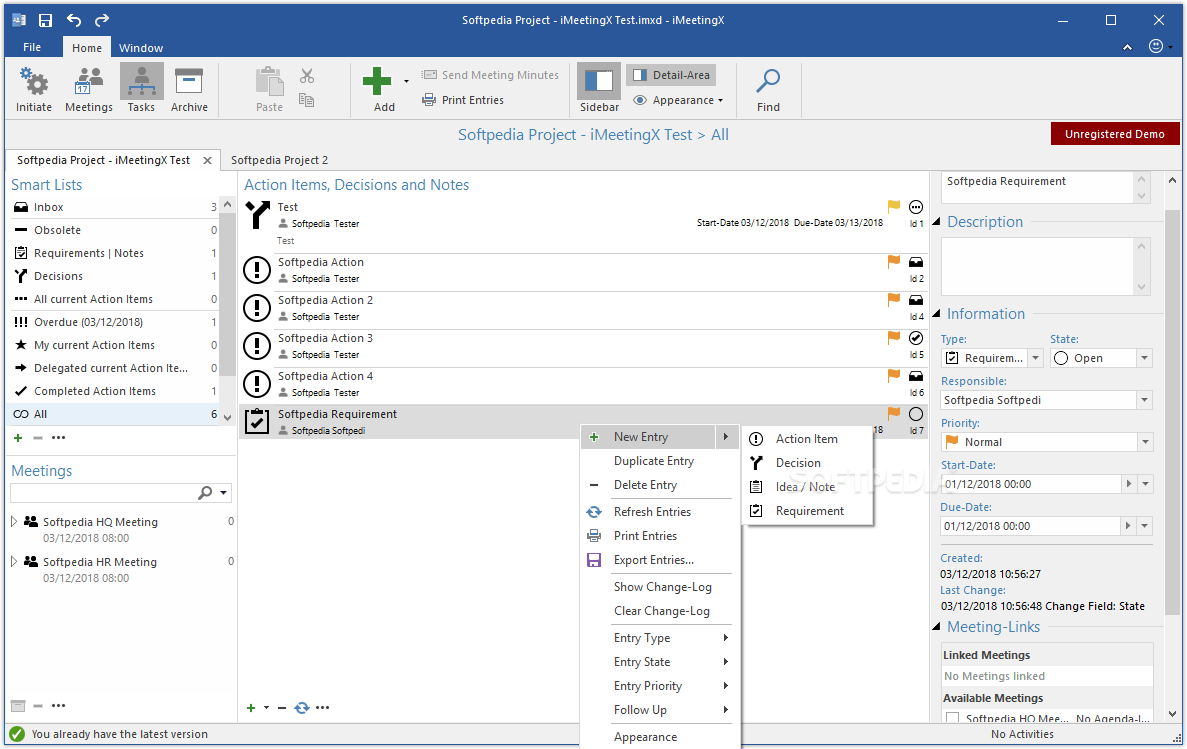Click the flag icon on Softpedia Action 2 row
1187x749 pixels.
pyautogui.click(x=894, y=300)
